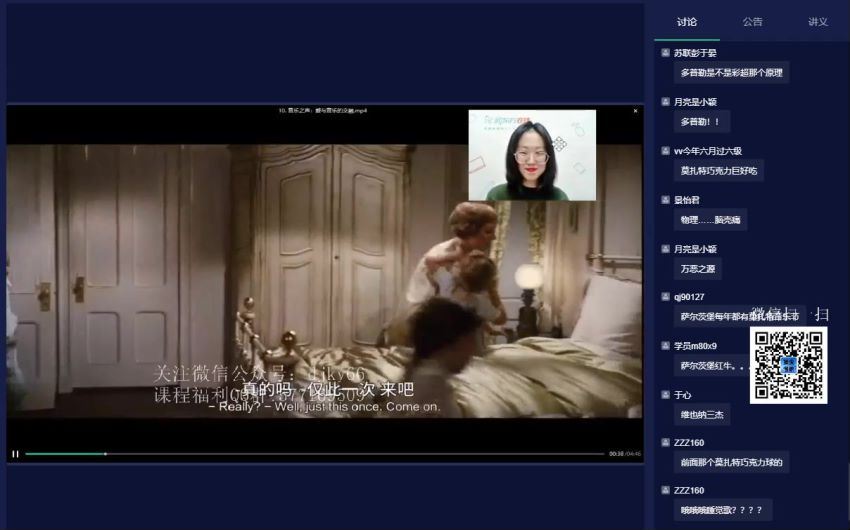The height and width of the screenshot is (530, 850).
Task: Click avatar icon above 多普勒！！ message
Action: (x=665, y=101)
